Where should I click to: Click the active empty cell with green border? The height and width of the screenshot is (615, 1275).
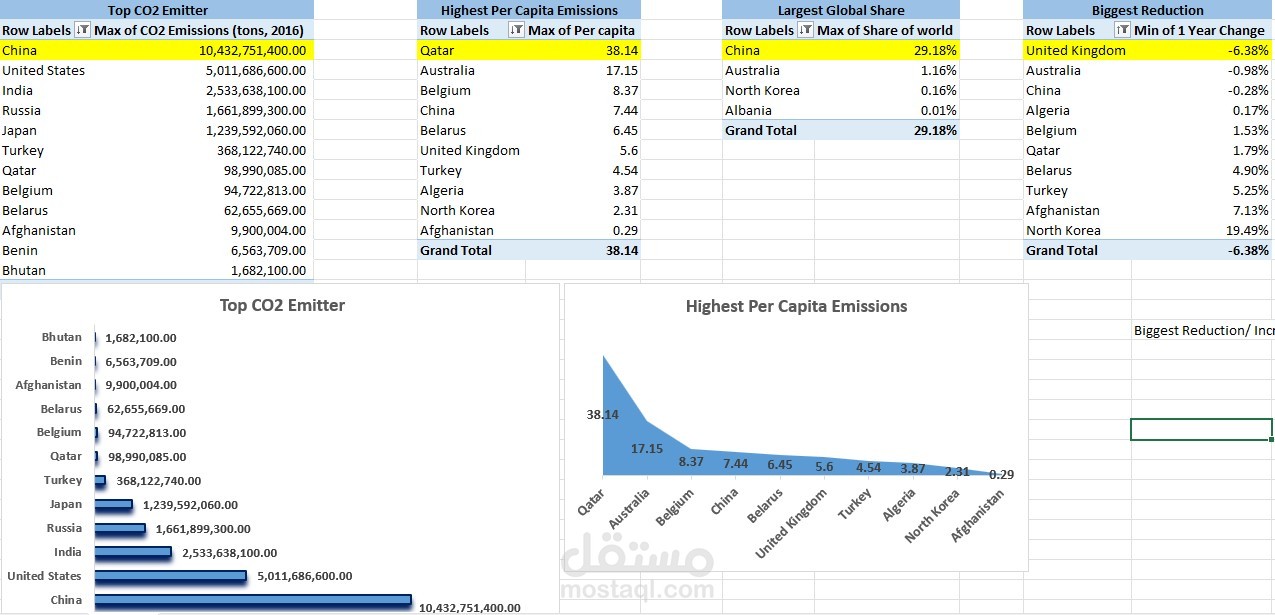(1201, 429)
